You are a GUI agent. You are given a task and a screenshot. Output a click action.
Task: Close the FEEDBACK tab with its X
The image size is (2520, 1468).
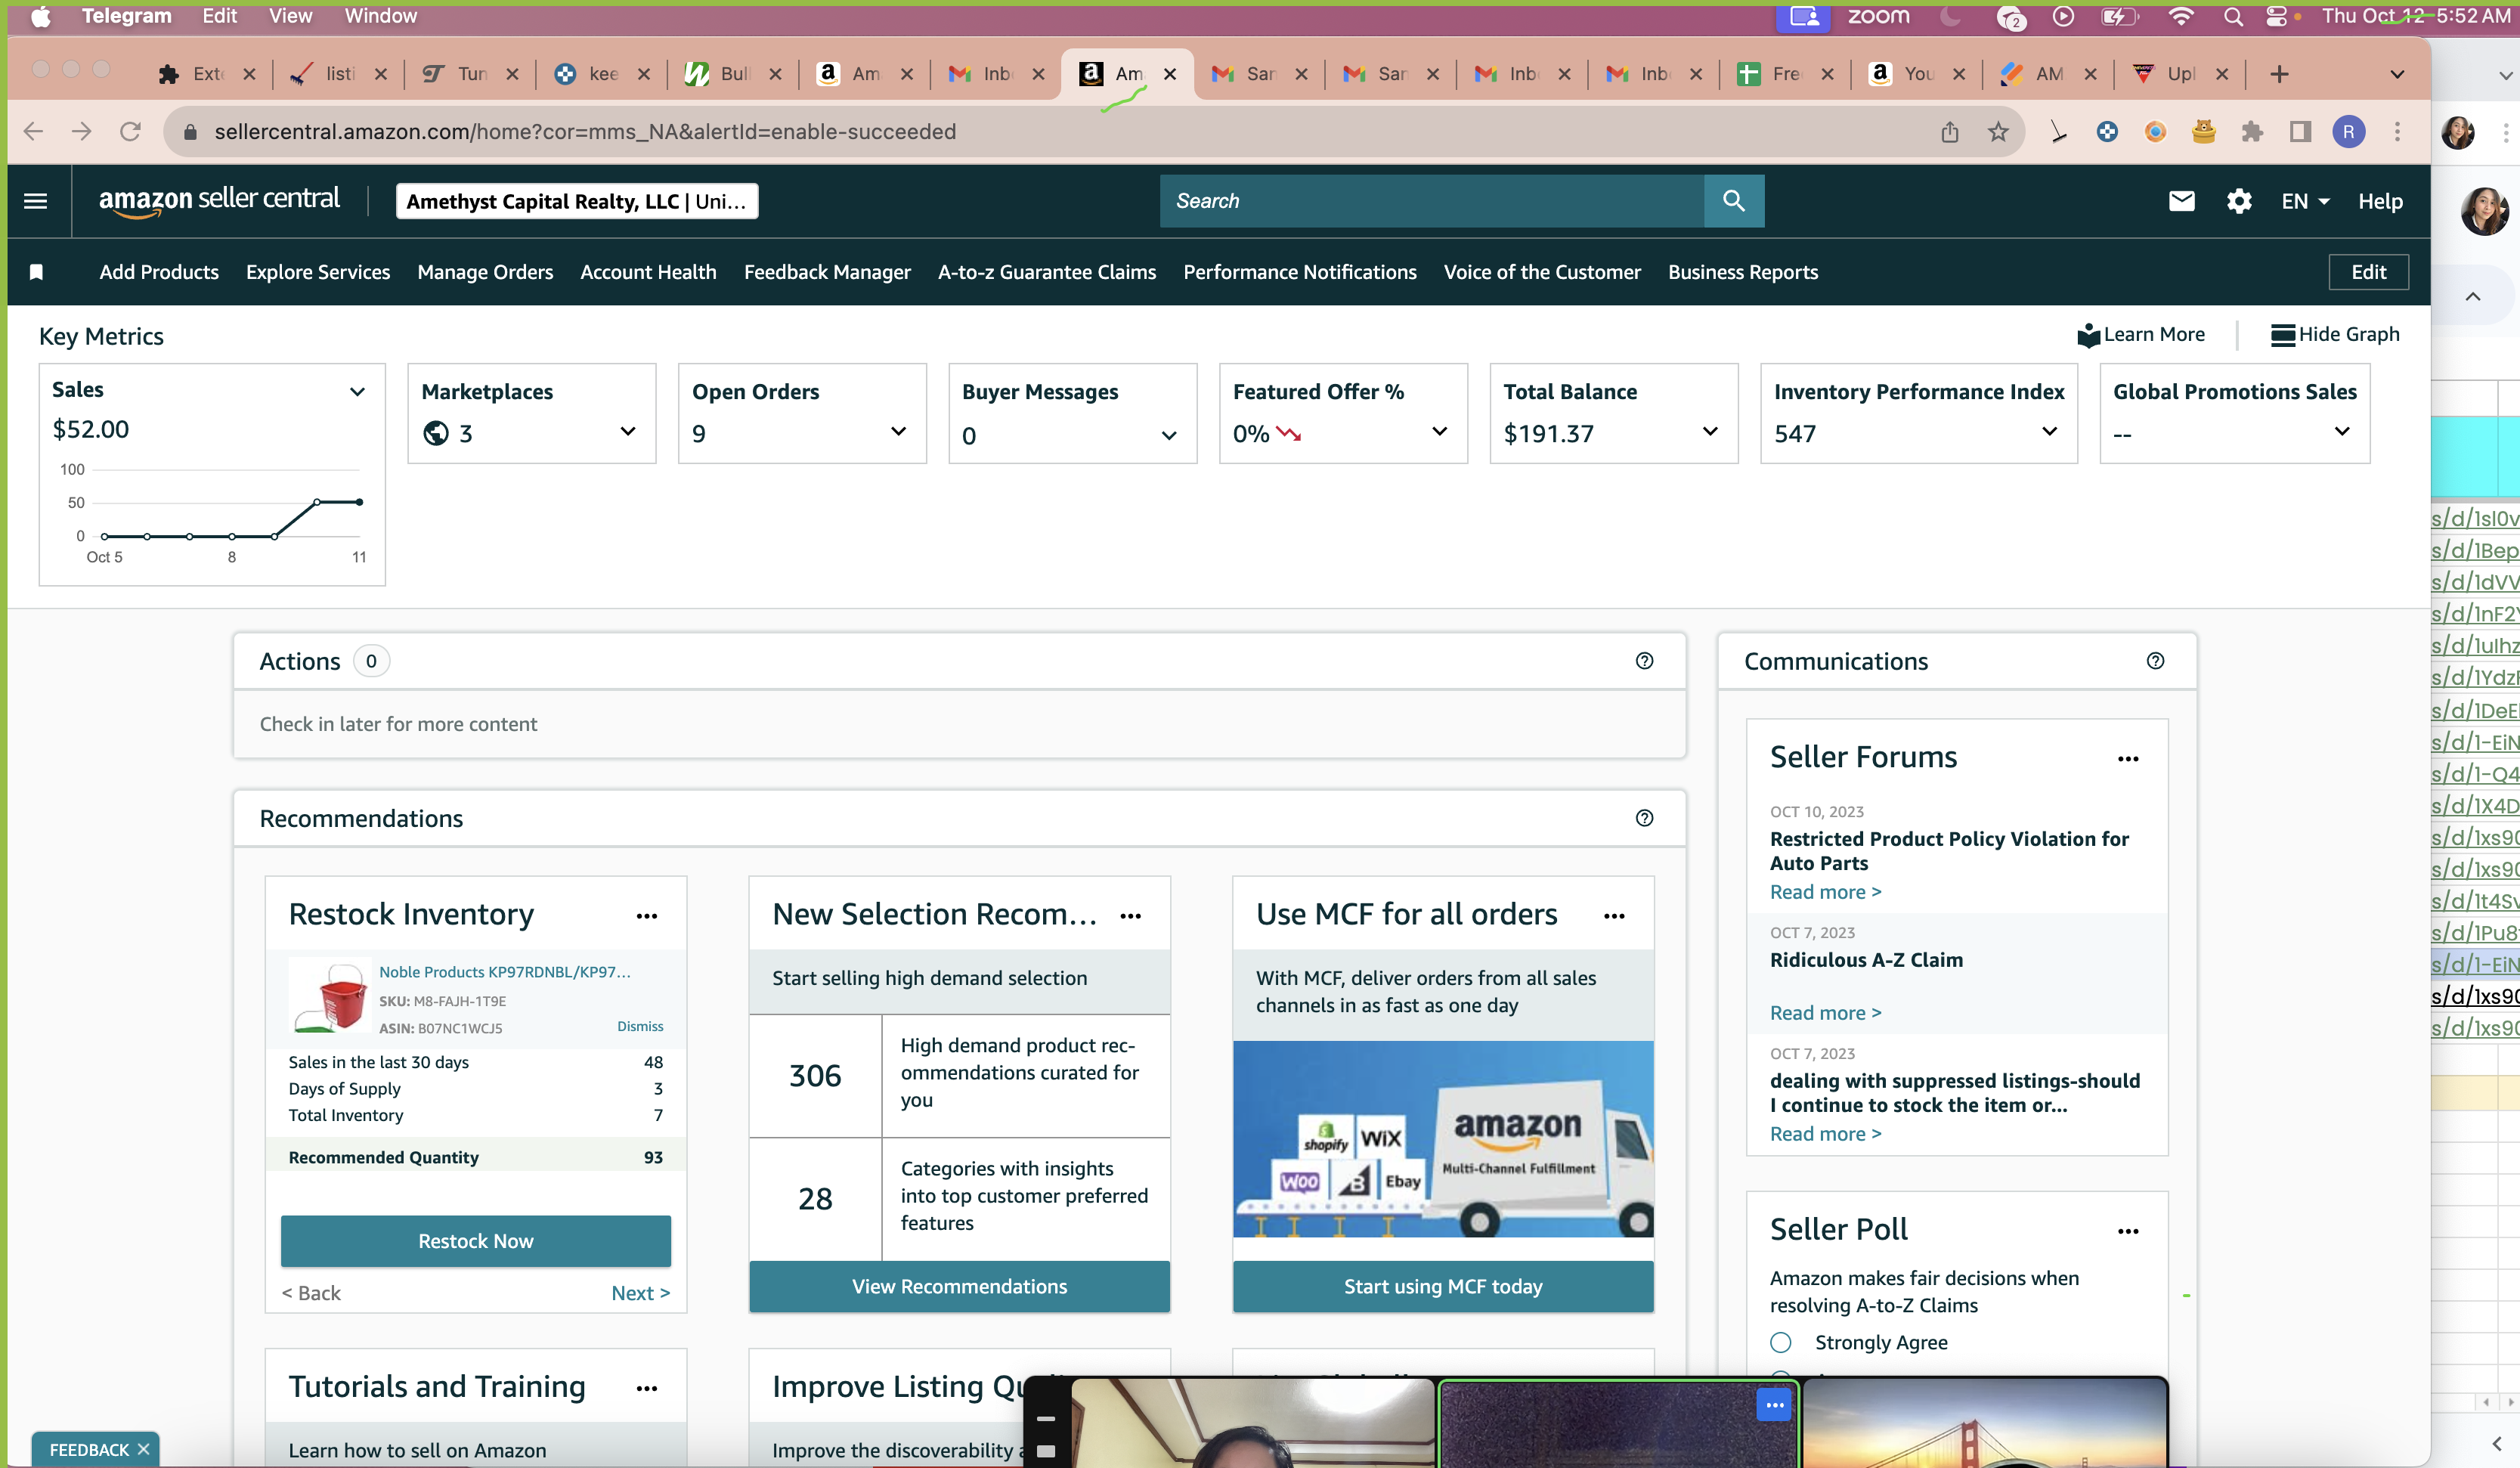pyautogui.click(x=143, y=1449)
